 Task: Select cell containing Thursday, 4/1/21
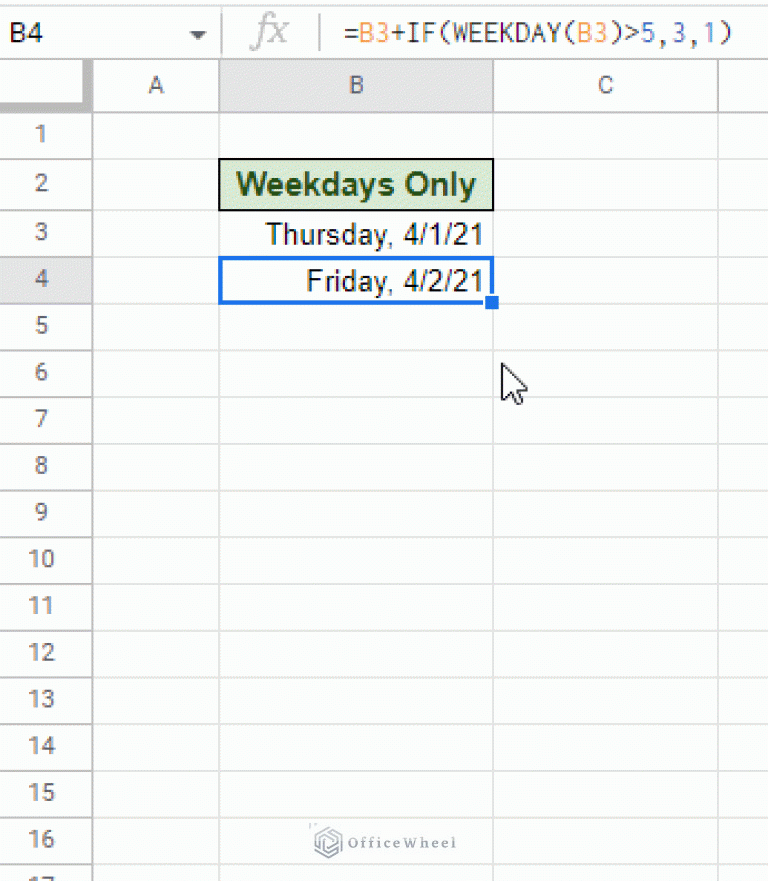tap(356, 232)
